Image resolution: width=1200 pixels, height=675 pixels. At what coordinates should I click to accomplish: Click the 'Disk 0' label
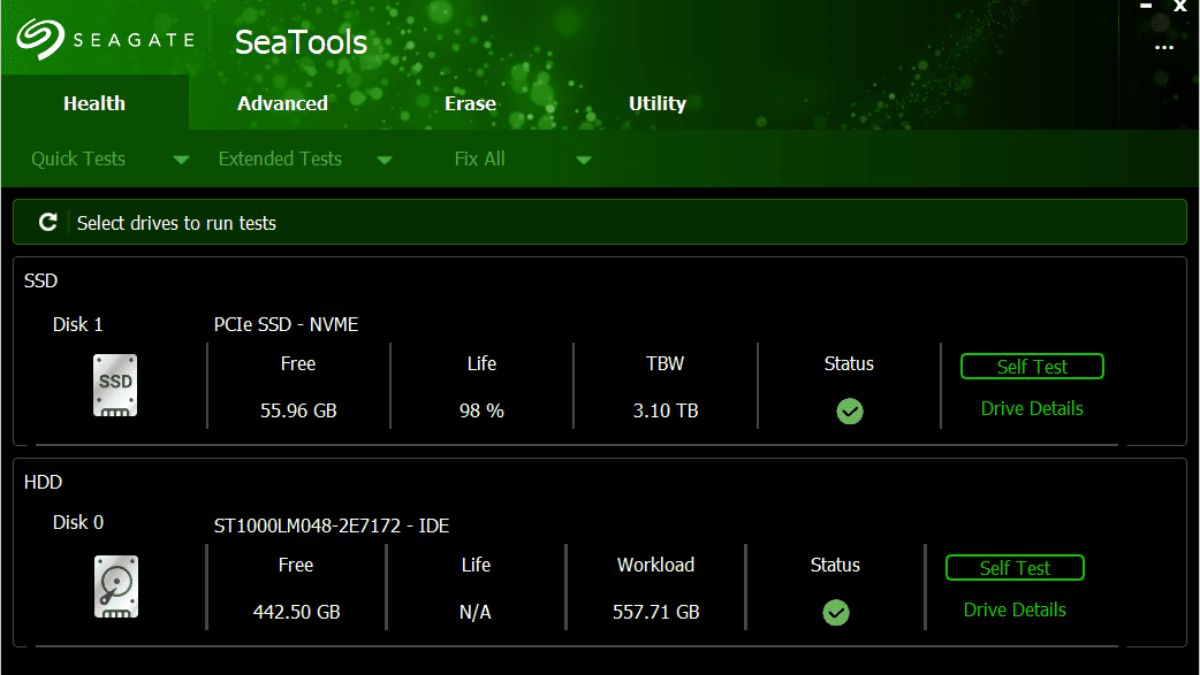[x=78, y=523]
